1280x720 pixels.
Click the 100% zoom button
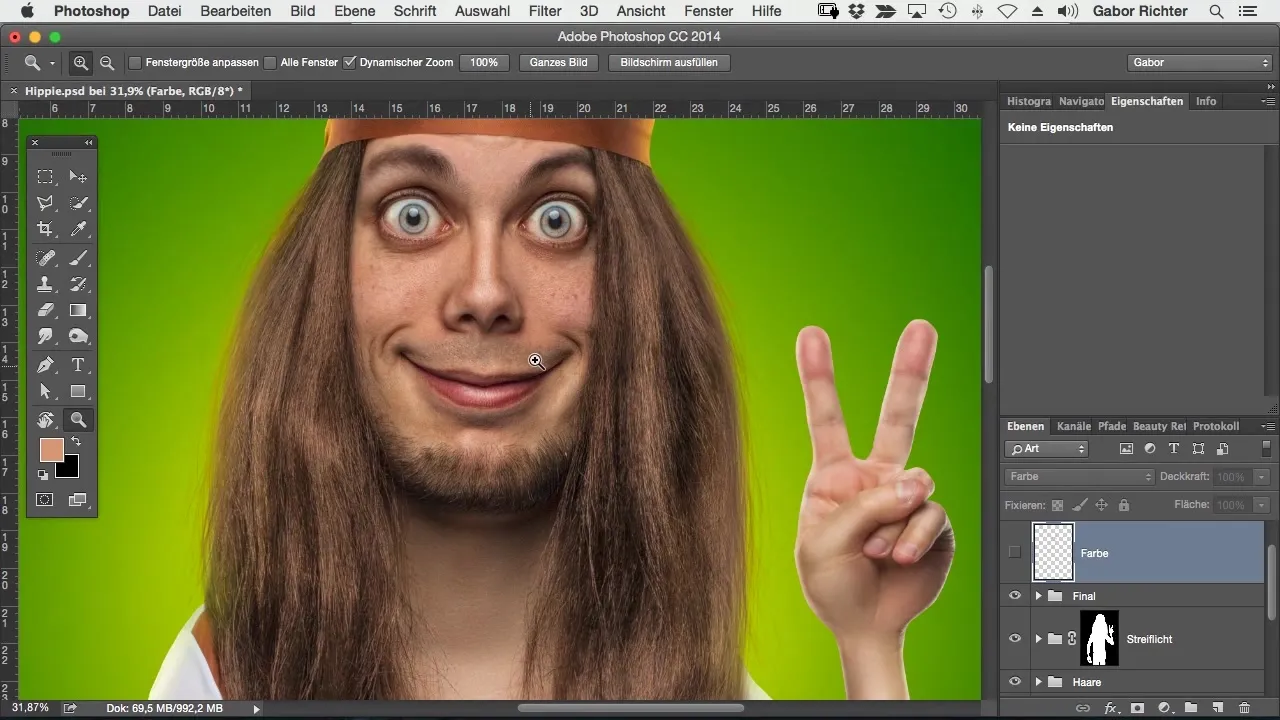(484, 62)
